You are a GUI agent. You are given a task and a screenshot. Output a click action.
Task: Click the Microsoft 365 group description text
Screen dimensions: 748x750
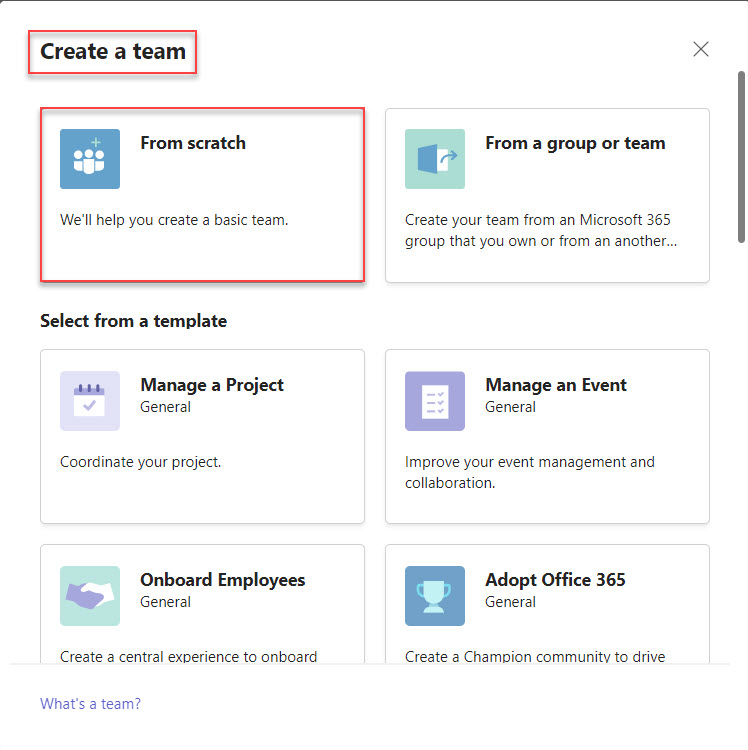(541, 230)
